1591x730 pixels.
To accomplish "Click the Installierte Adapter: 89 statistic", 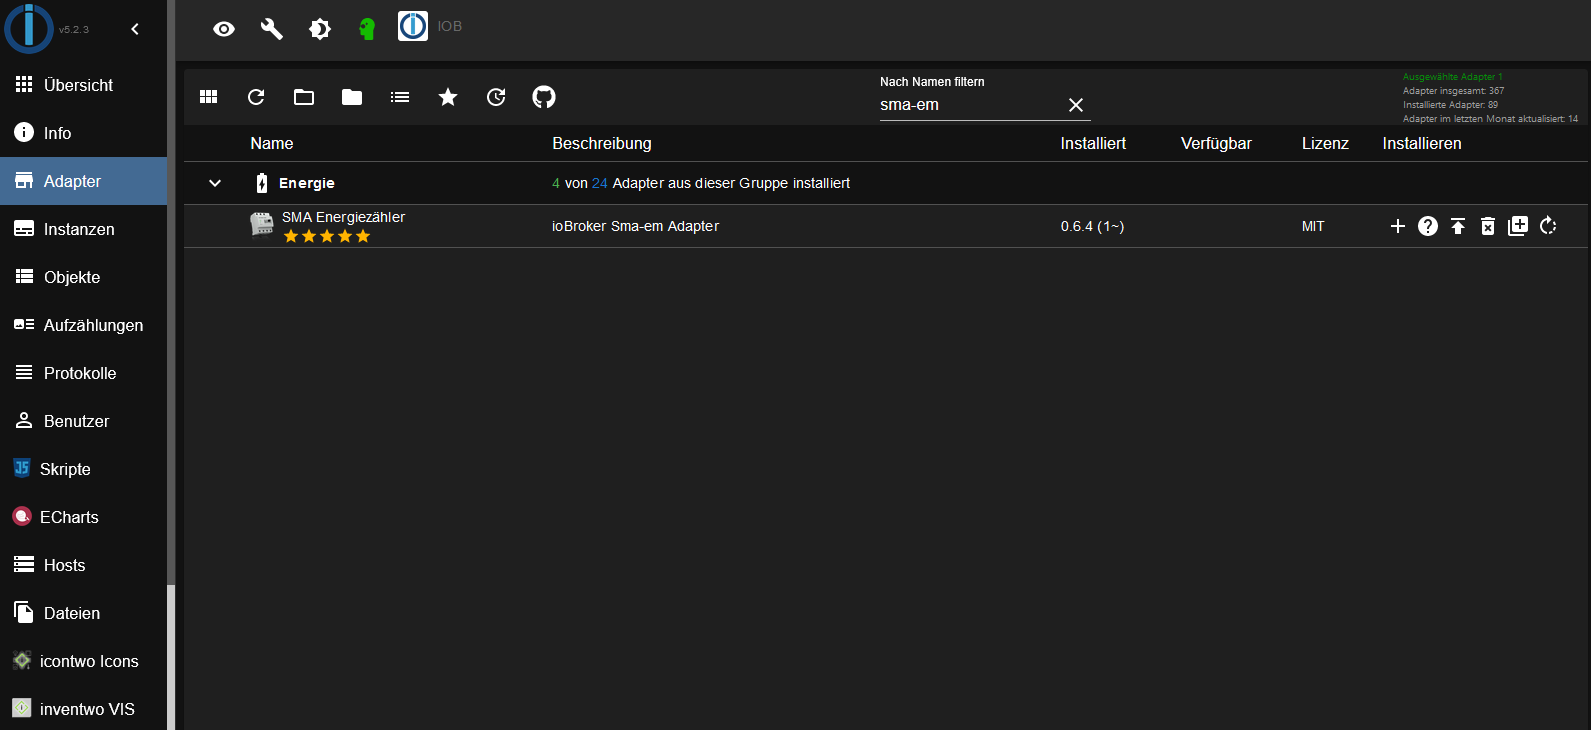I will point(1450,105).
